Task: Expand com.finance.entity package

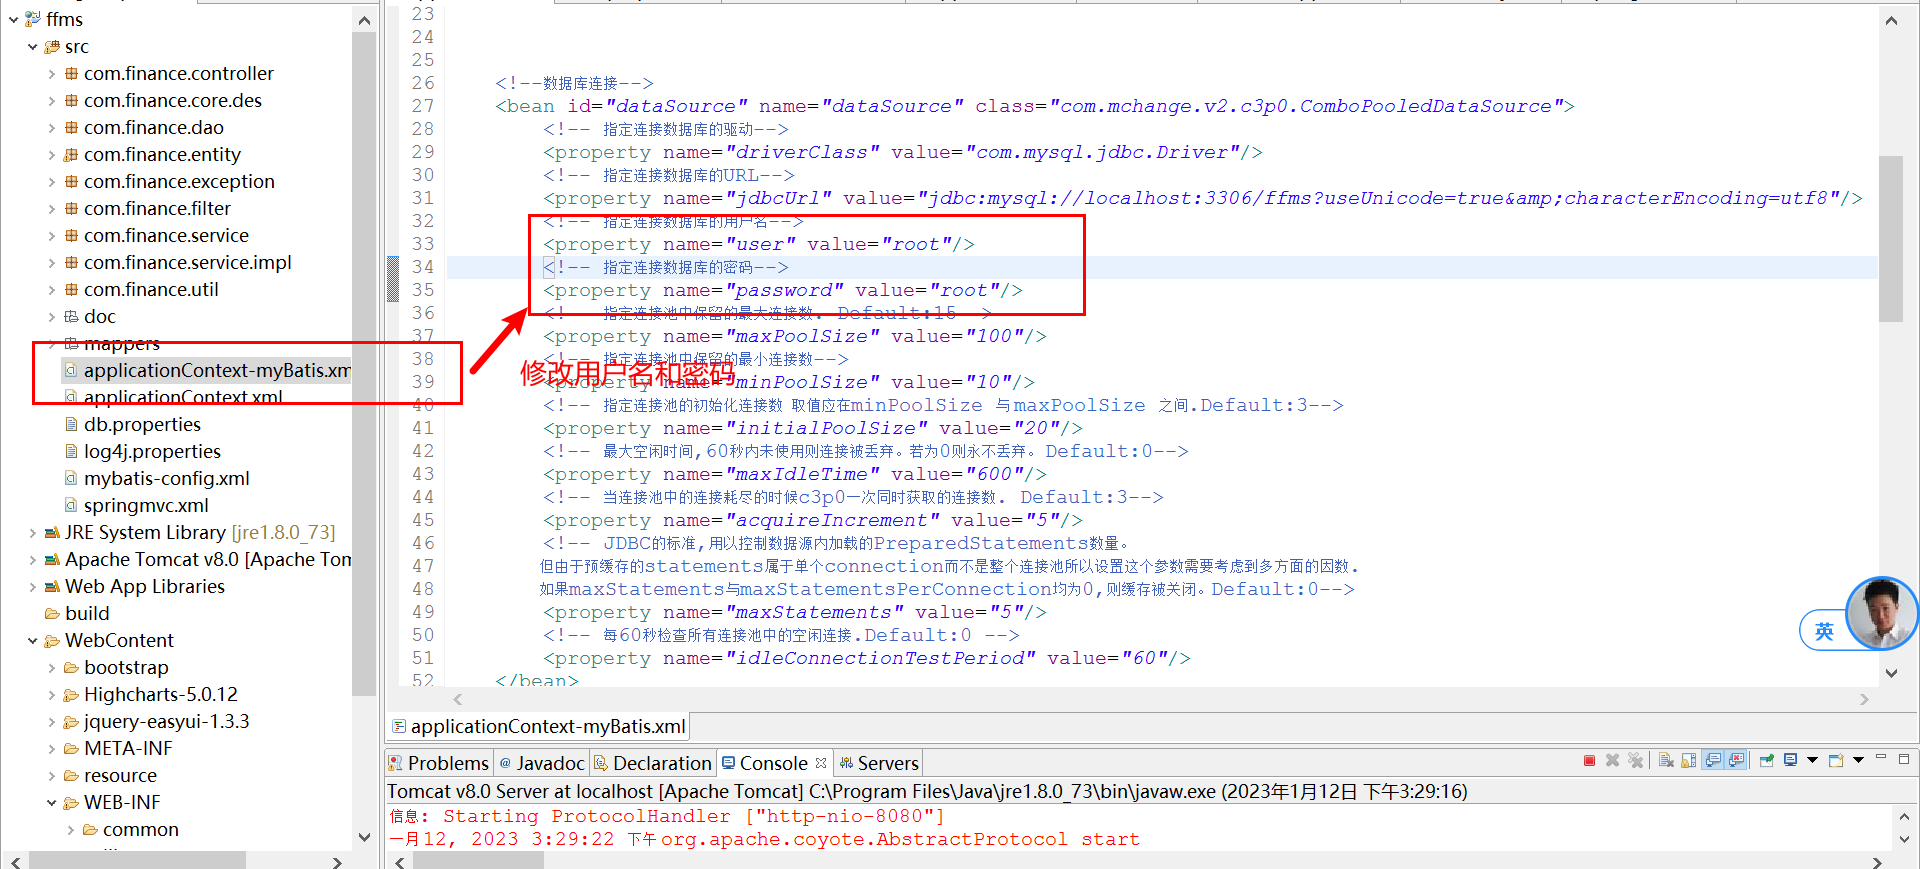Action: [x=52, y=154]
